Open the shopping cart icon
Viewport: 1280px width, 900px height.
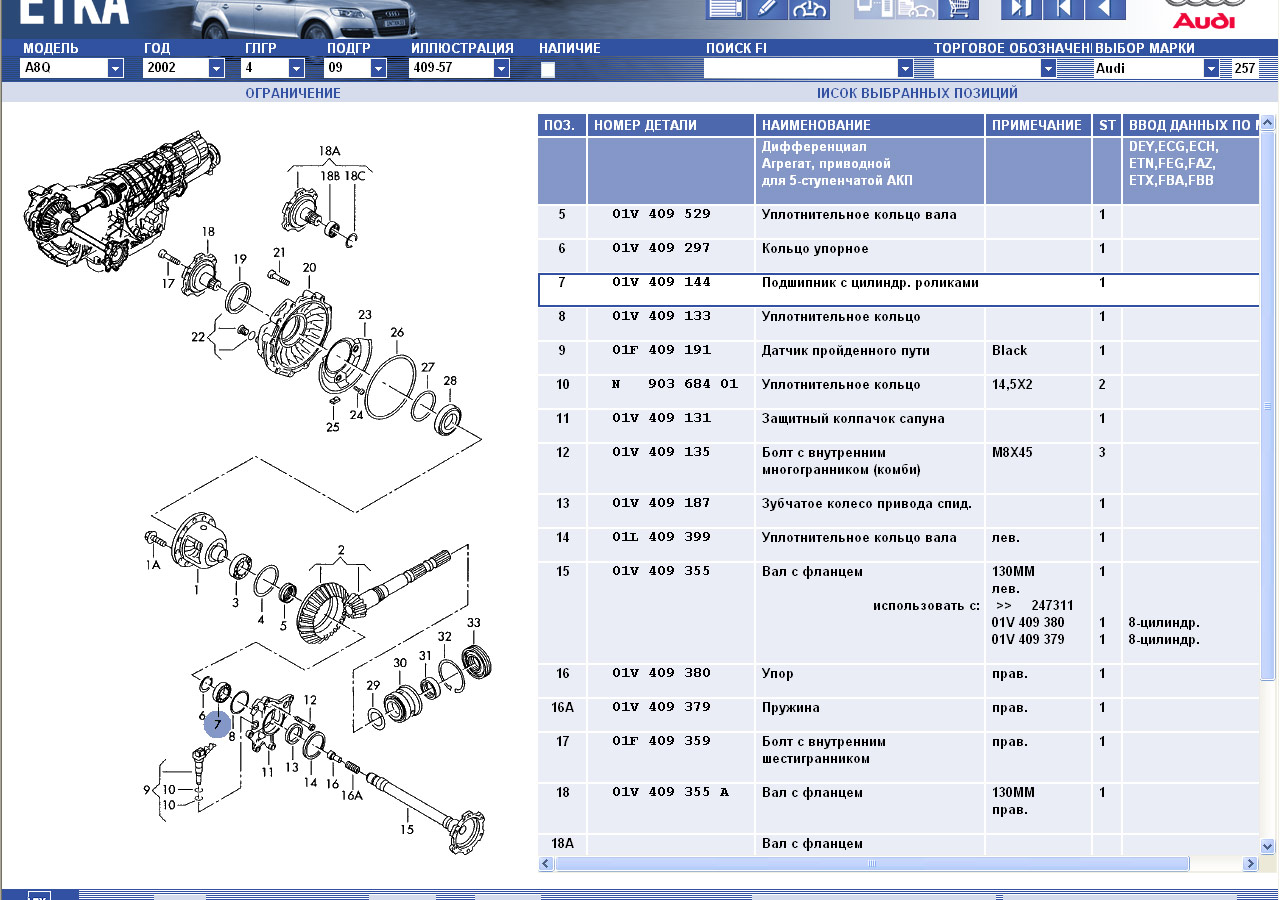click(958, 9)
